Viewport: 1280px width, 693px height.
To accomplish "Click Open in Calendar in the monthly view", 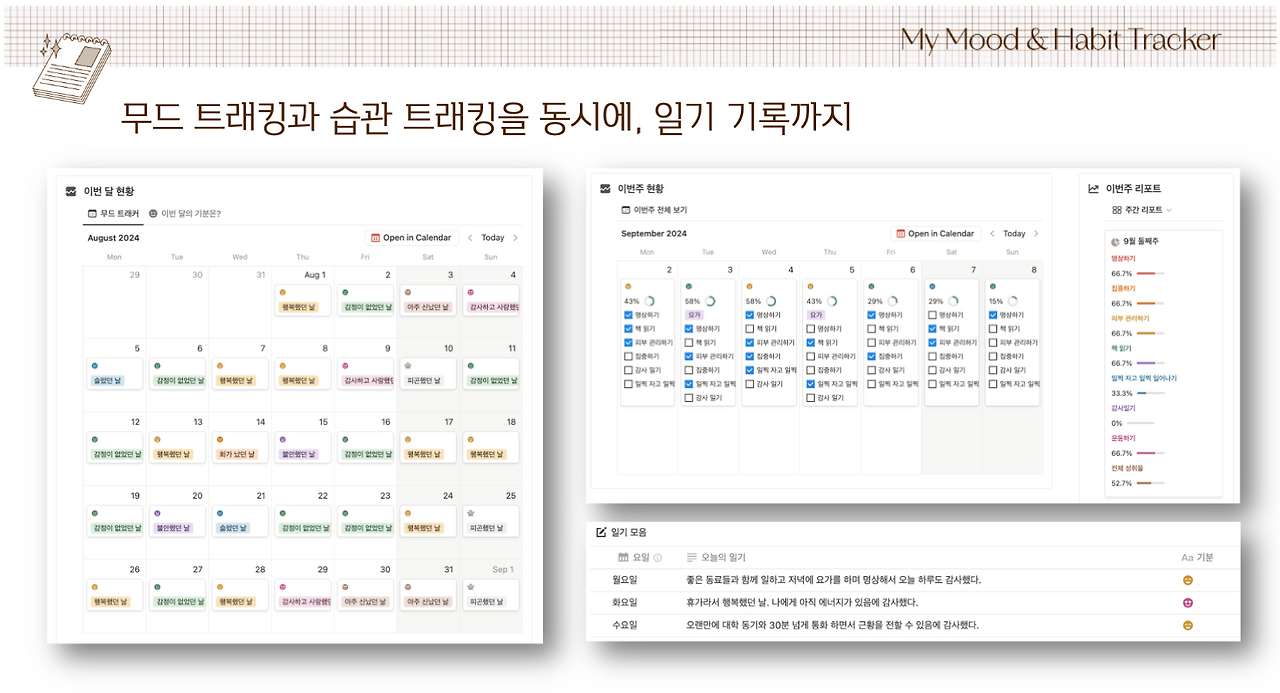I will coord(411,238).
